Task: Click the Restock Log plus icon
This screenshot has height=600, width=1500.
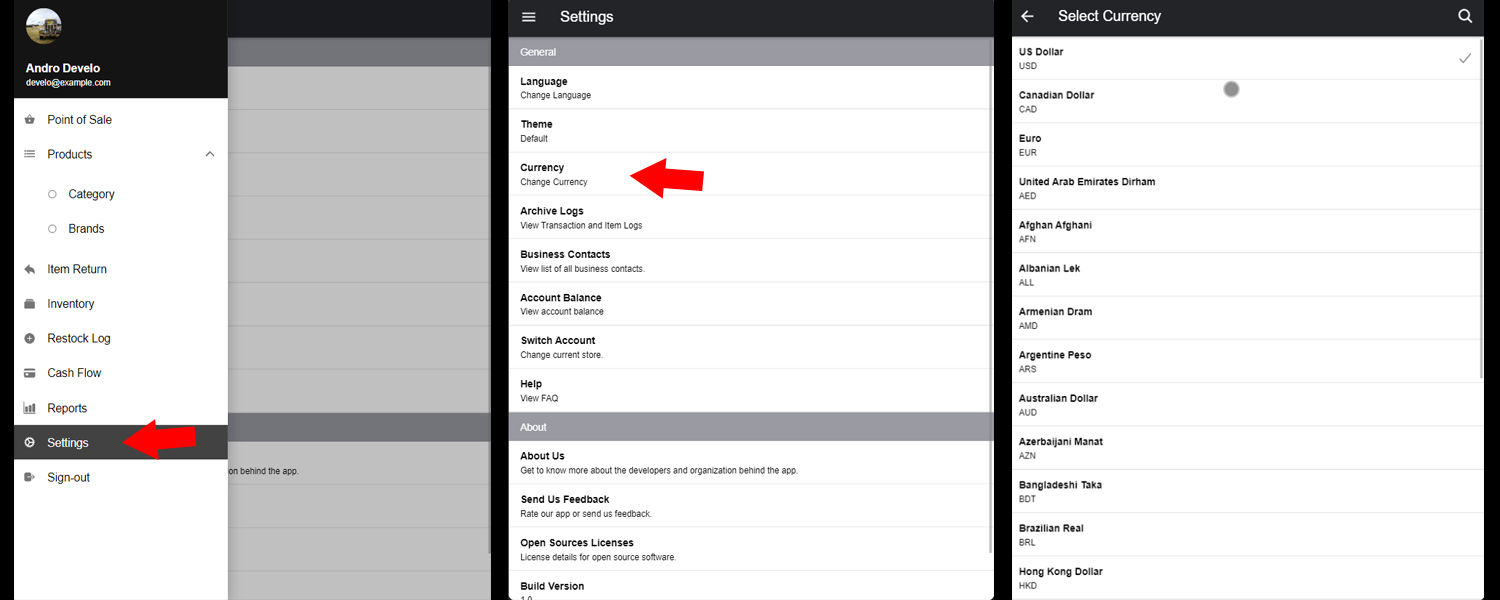Action: tap(29, 339)
